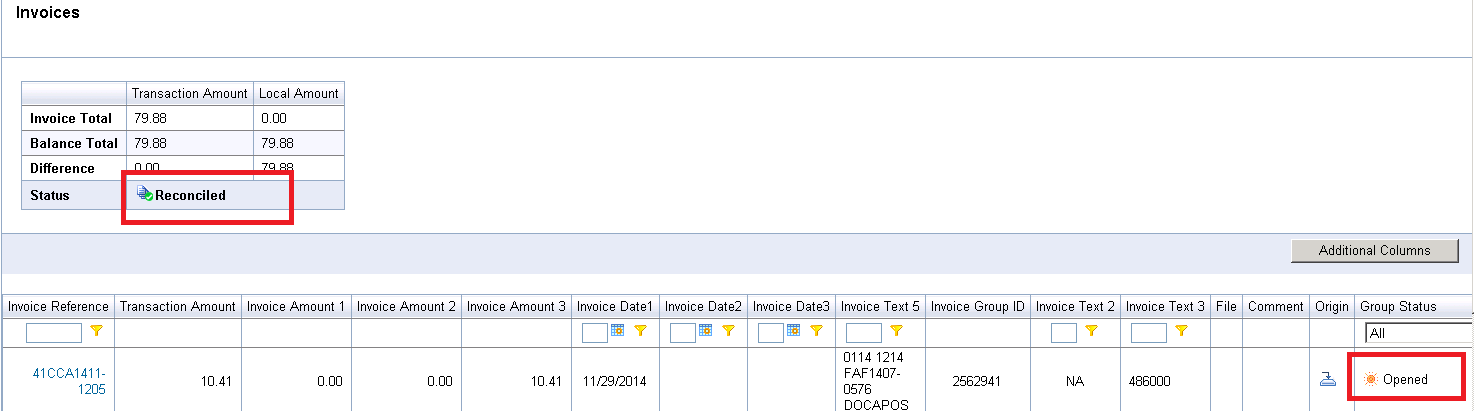Sort by Invoice Text 5 column header
Image resolution: width=1474 pixels, height=419 pixels.
coord(880,306)
